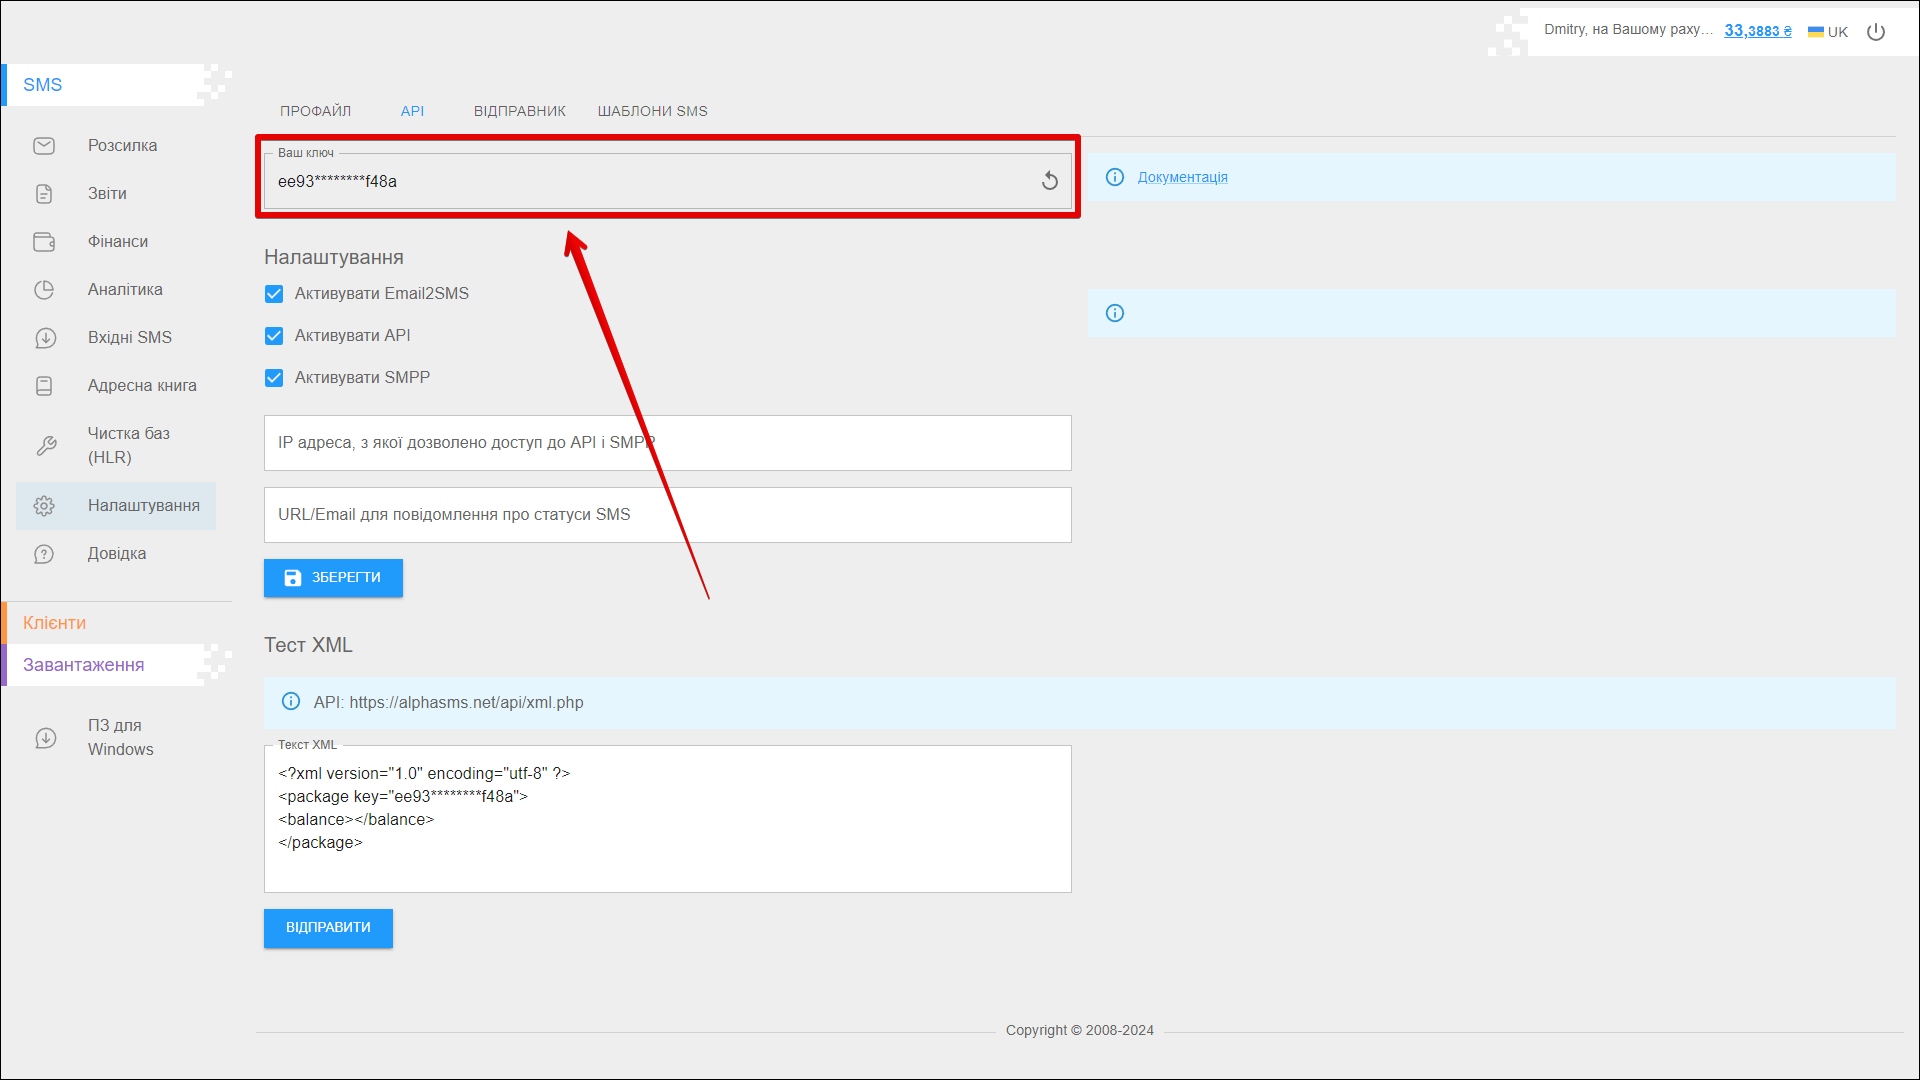The image size is (1920, 1080).
Task: Disable the Активувати SMPP checkbox
Action: [274, 378]
